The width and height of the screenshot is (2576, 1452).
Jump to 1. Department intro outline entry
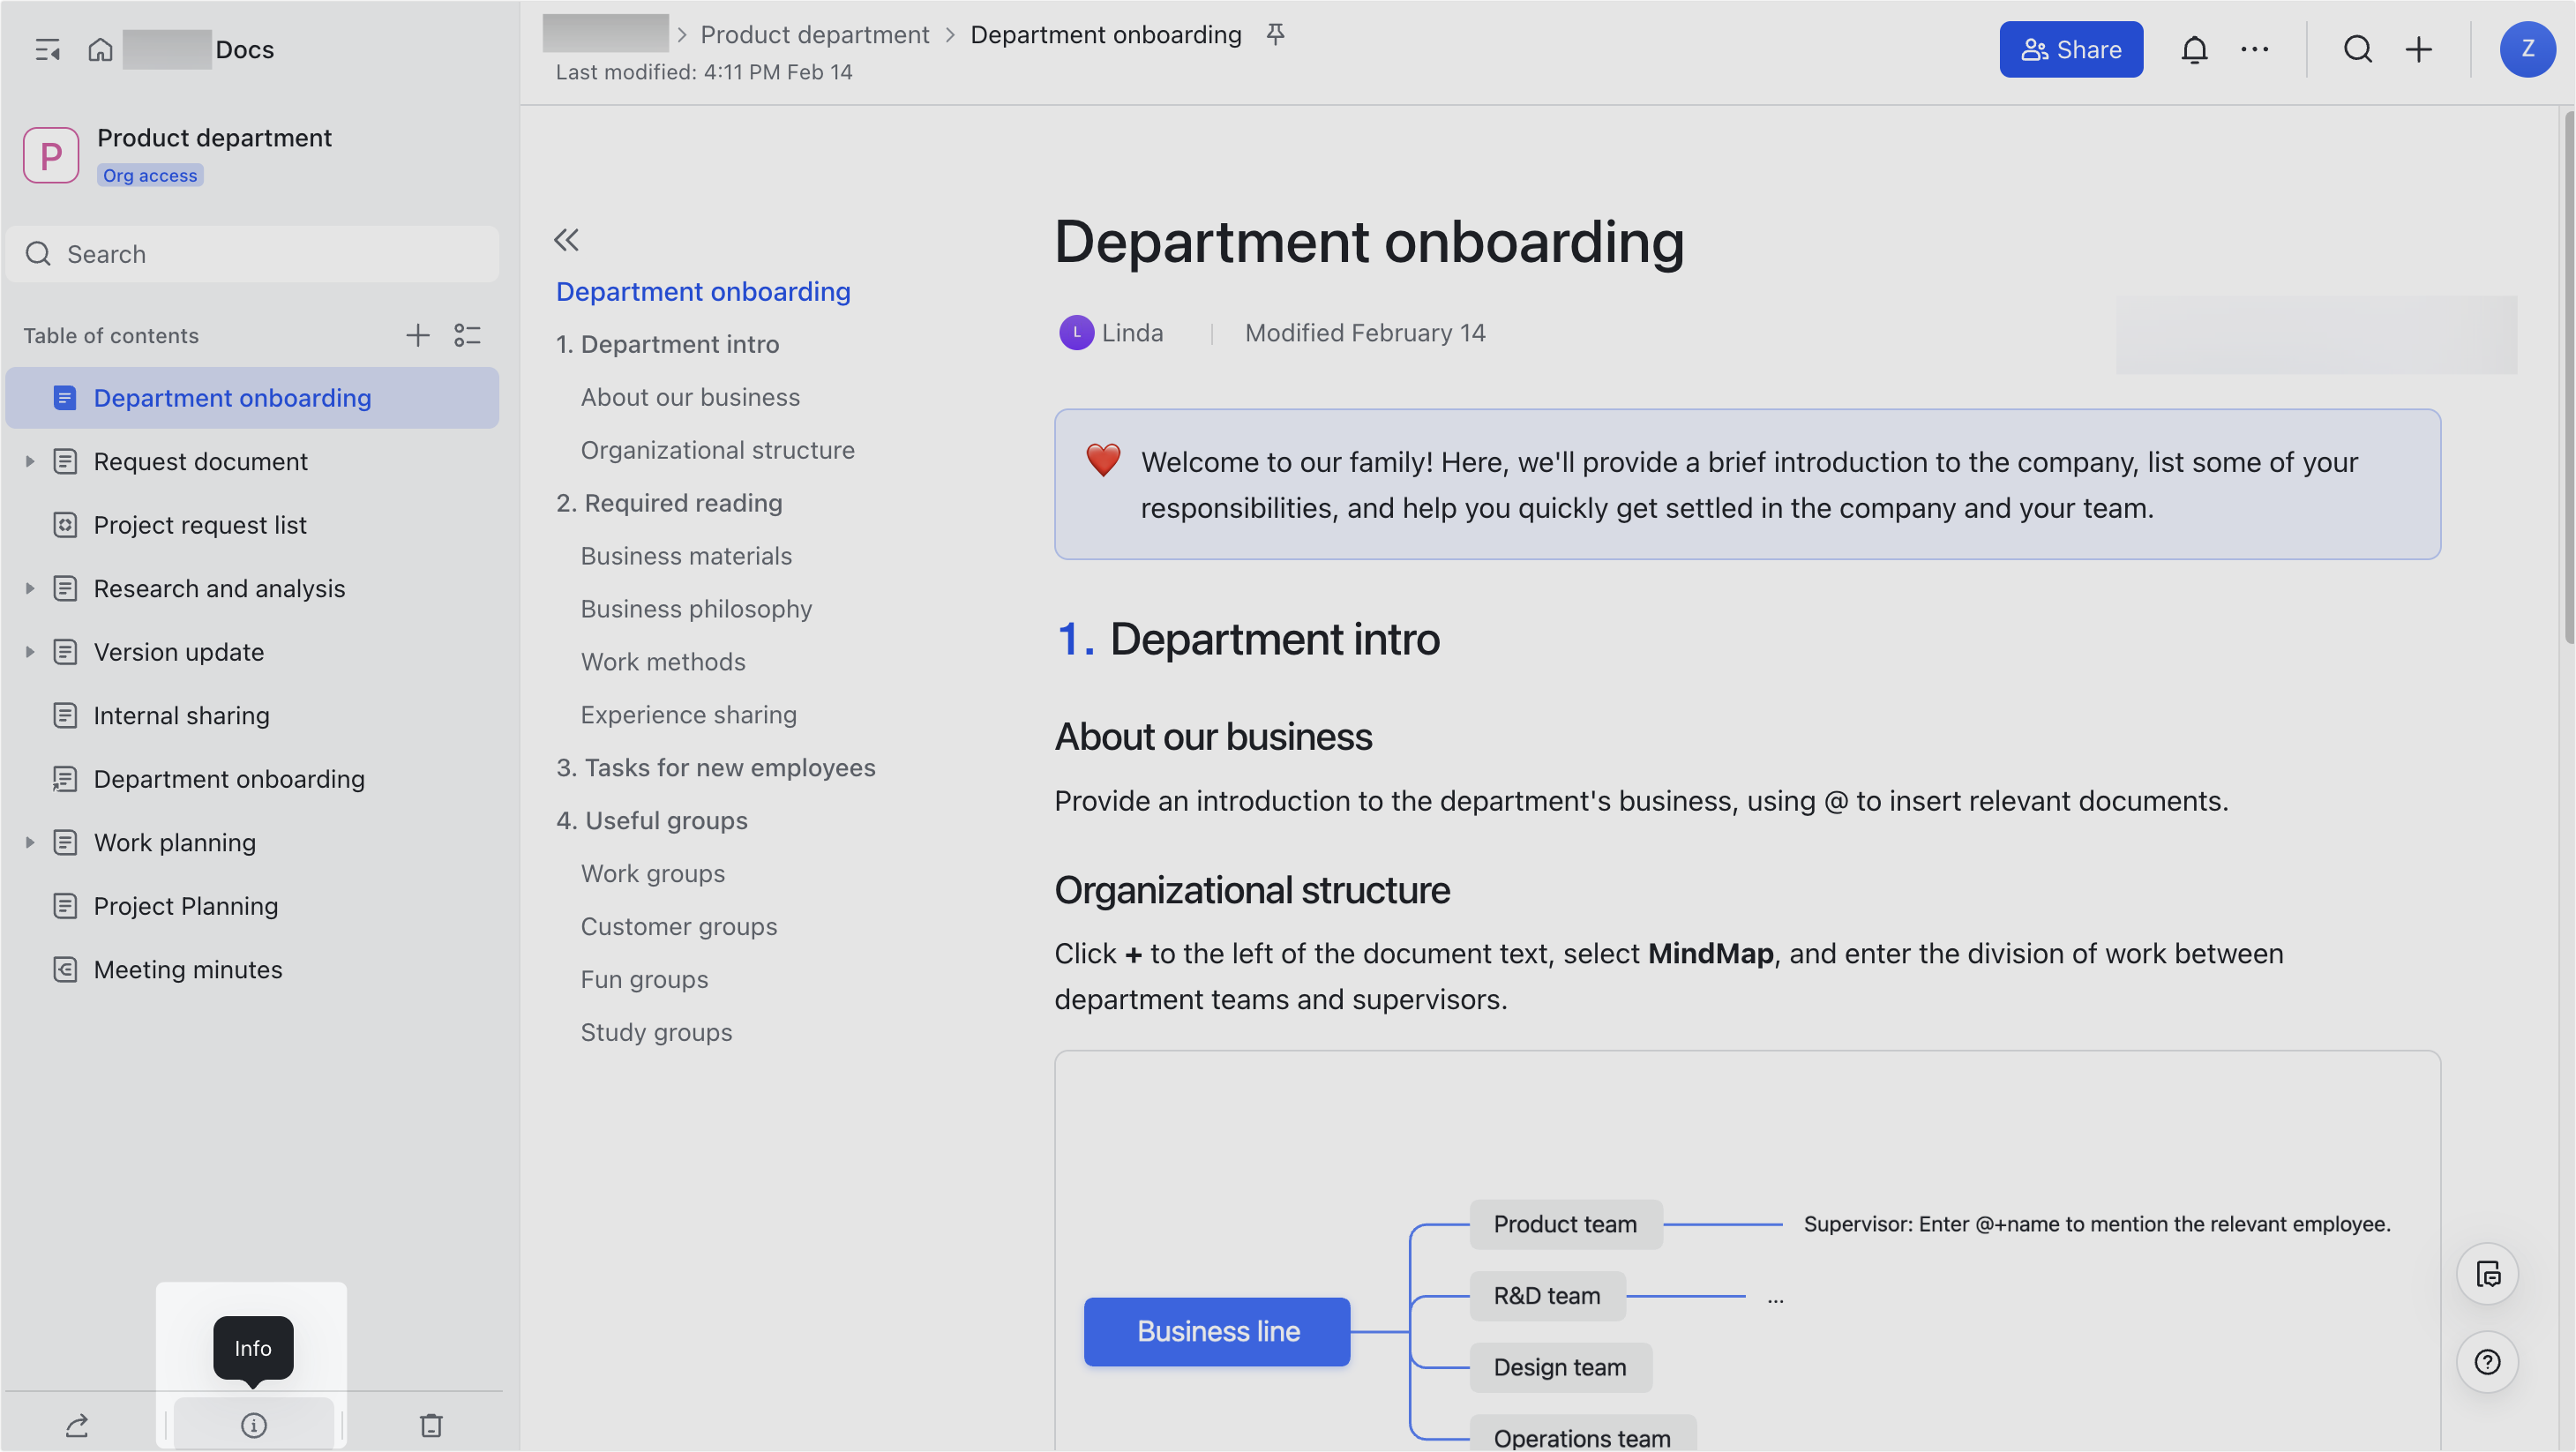pyautogui.click(x=667, y=344)
